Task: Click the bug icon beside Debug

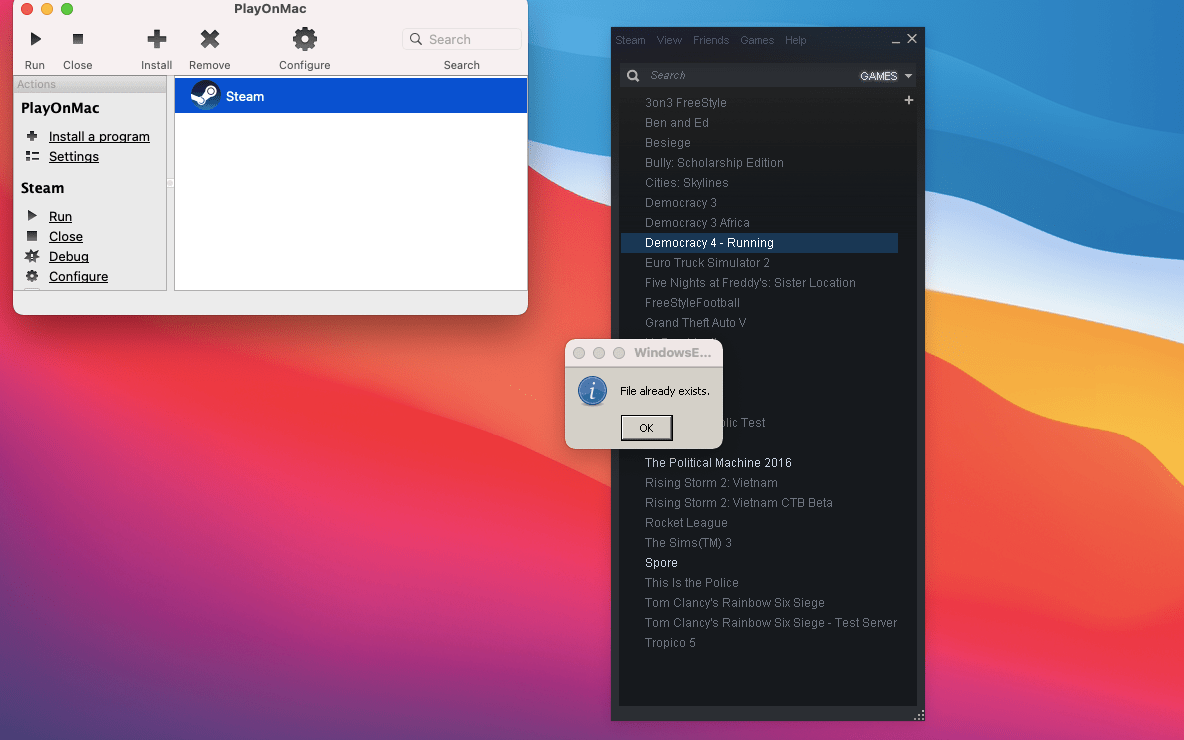Action: point(32,256)
